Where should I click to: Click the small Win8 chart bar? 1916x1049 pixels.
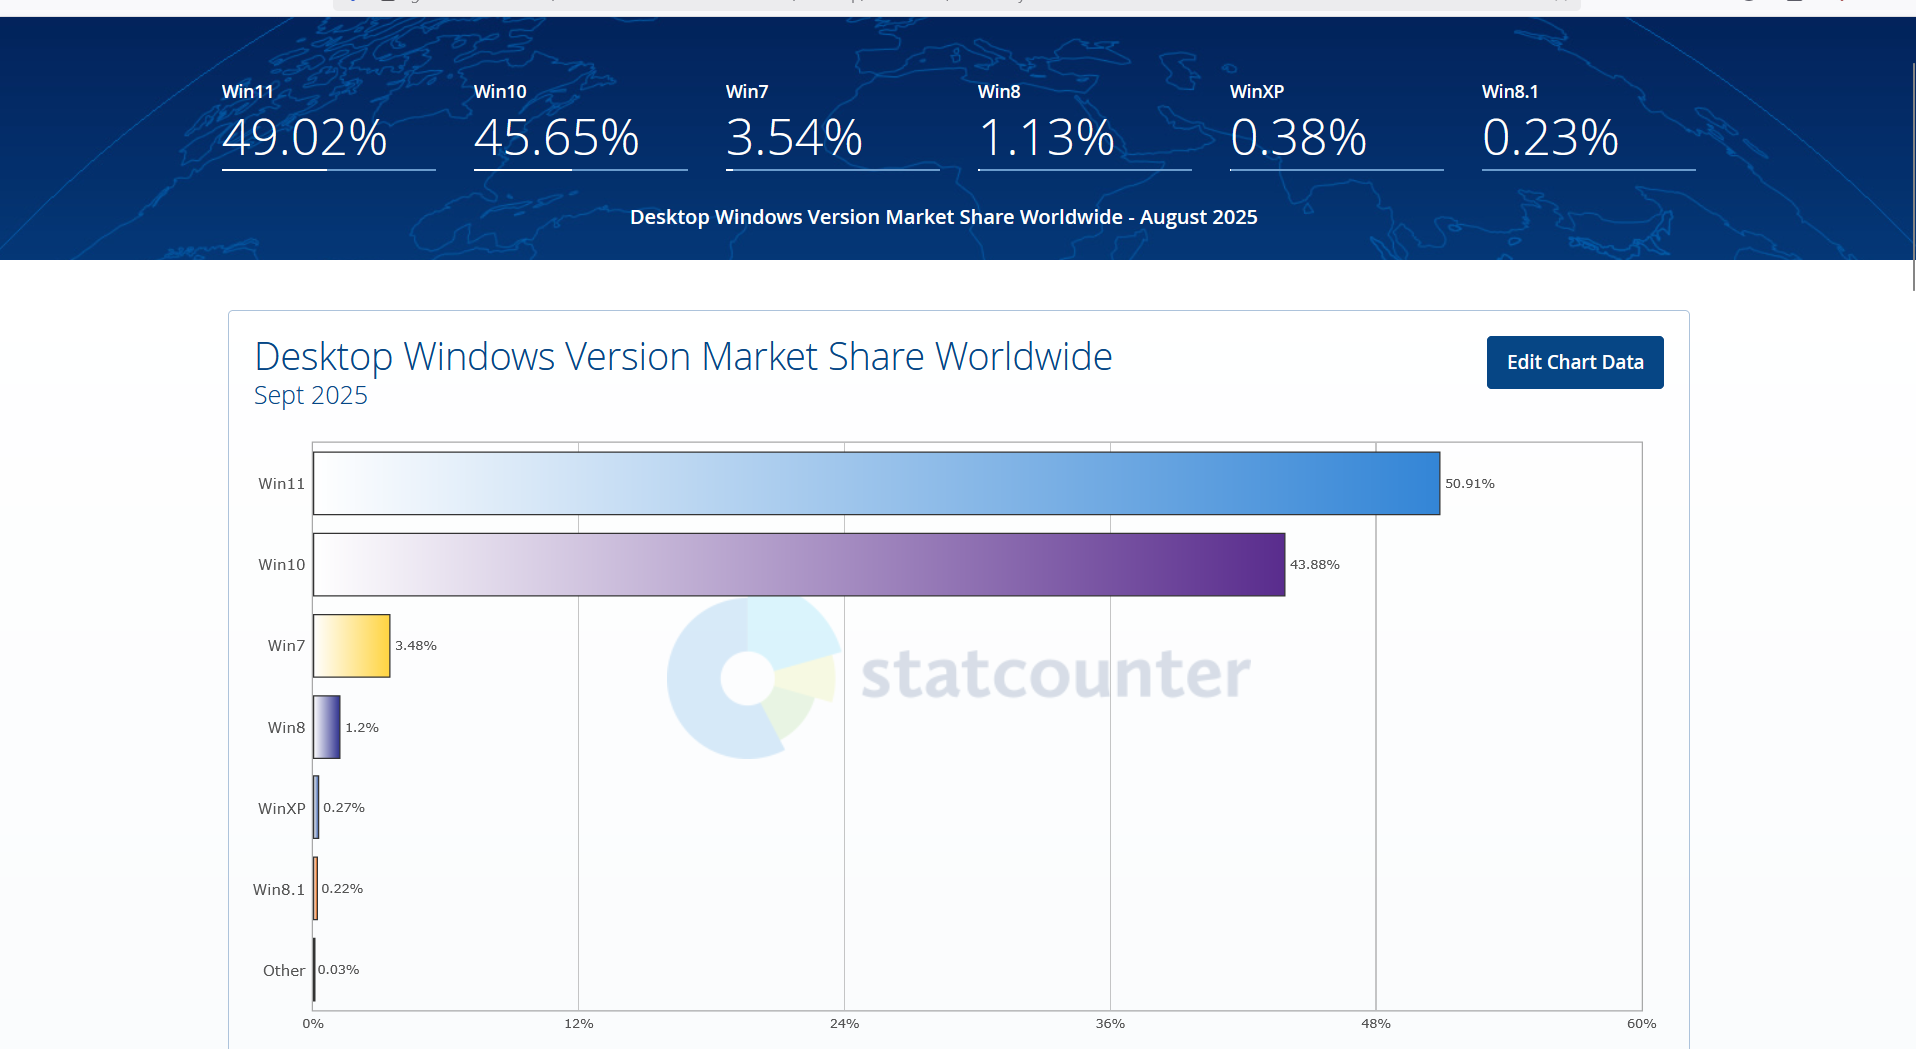tap(326, 727)
